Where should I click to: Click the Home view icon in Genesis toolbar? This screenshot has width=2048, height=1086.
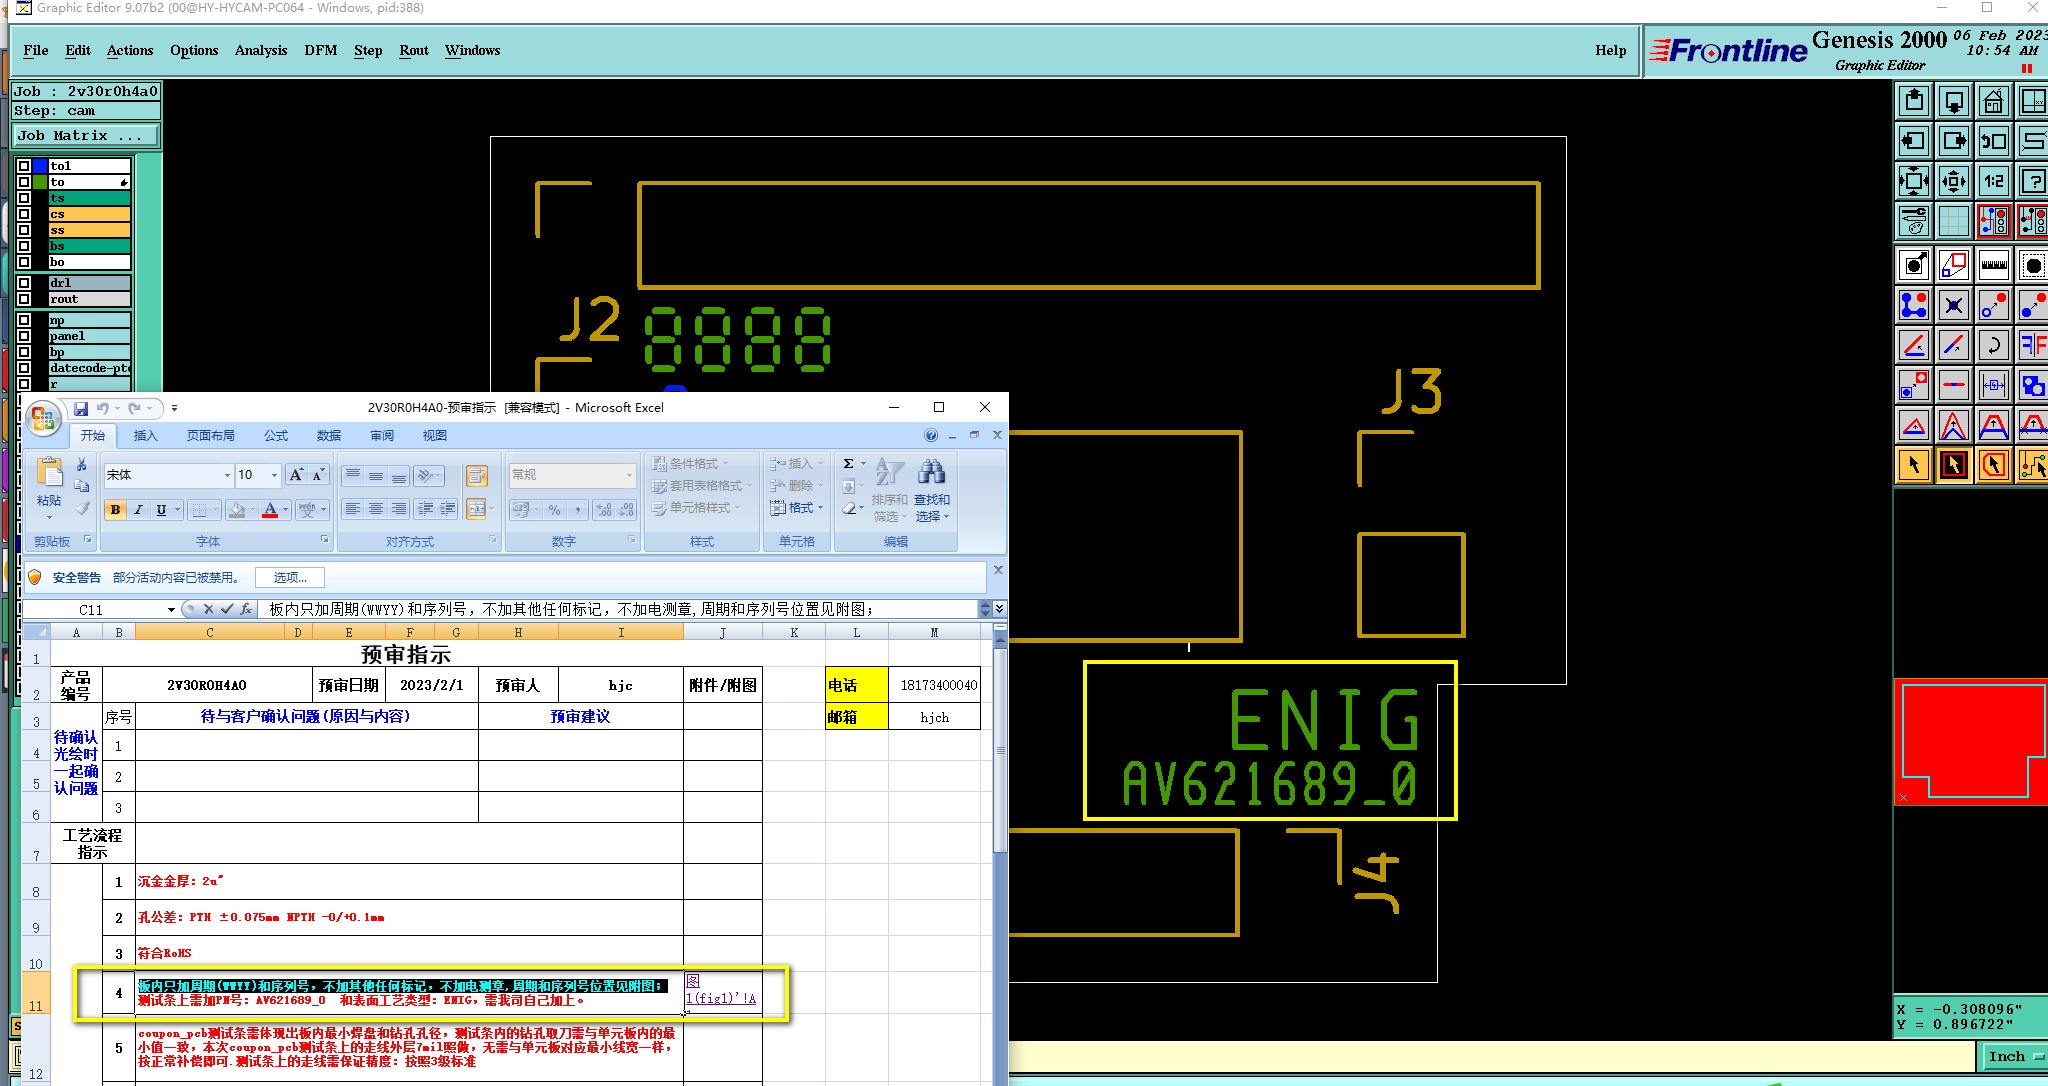click(1993, 101)
